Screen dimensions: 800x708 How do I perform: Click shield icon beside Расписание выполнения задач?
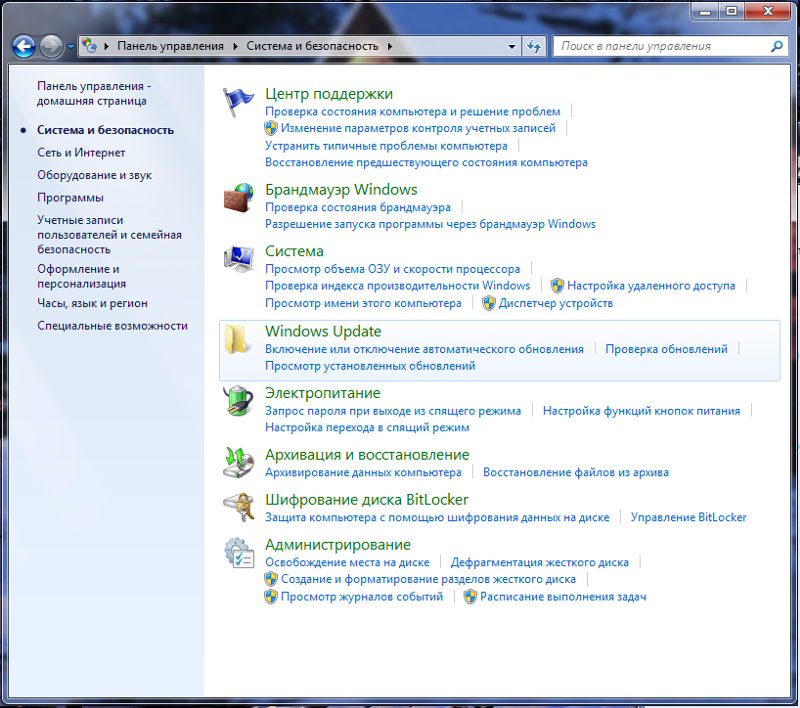(470, 596)
